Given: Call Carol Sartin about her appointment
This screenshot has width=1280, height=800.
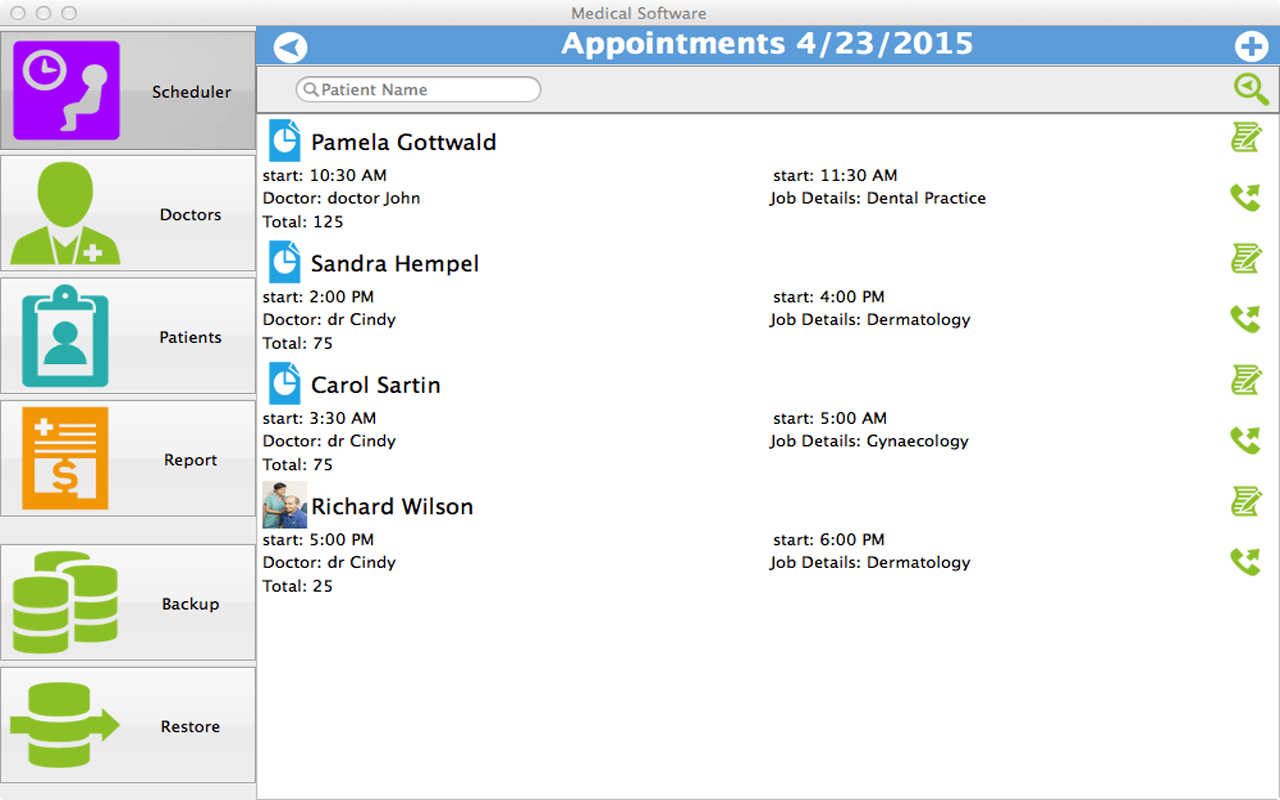Looking at the screenshot, I should [1245, 439].
